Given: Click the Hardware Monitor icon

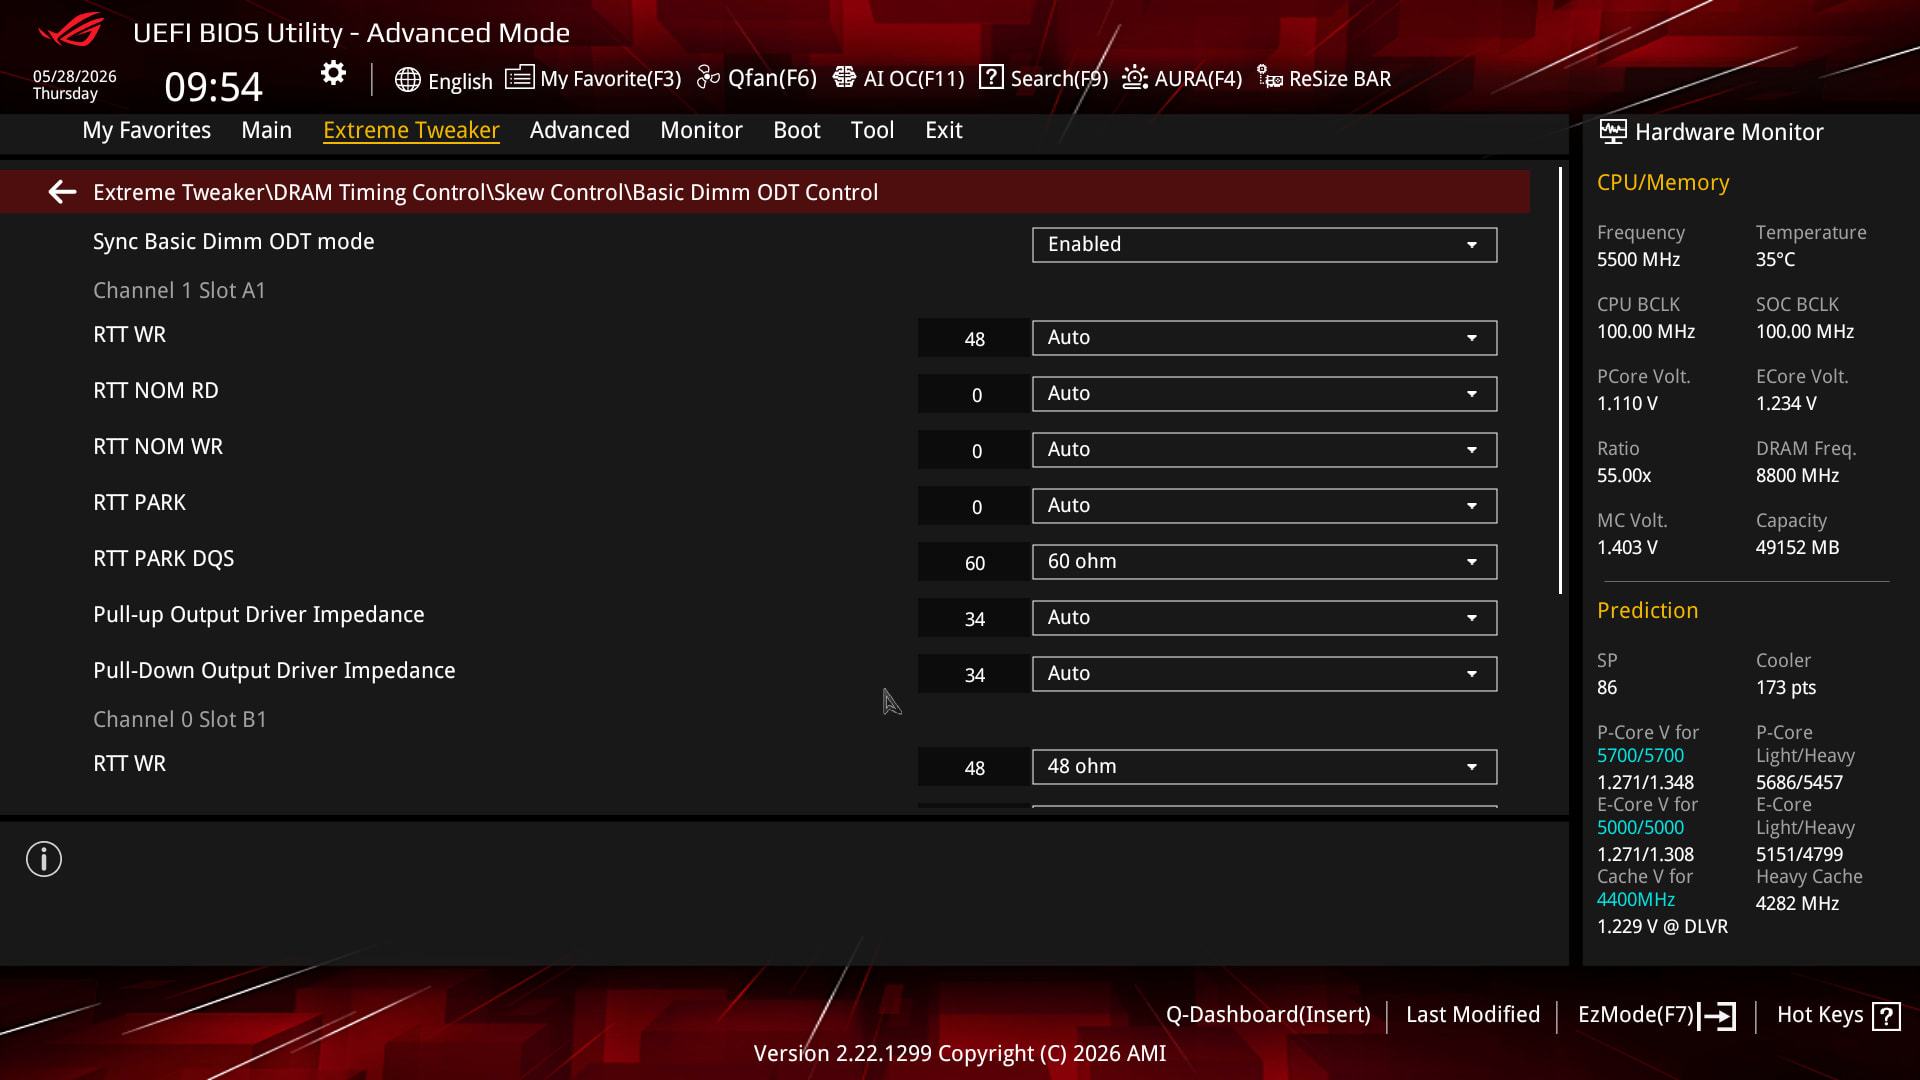Looking at the screenshot, I should tap(1612, 131).
